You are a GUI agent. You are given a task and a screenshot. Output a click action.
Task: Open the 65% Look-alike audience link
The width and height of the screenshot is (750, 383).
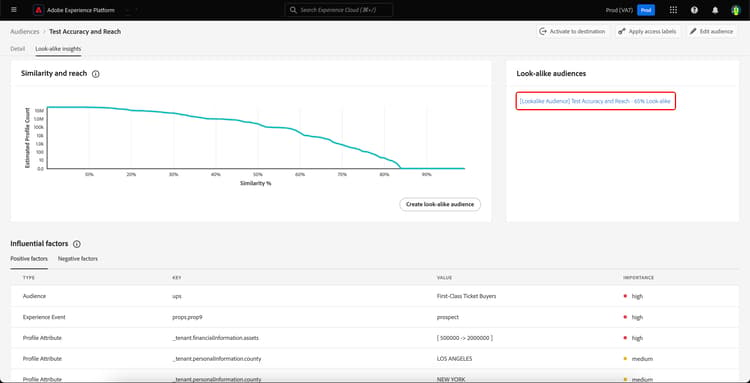(x=595, y=101)
